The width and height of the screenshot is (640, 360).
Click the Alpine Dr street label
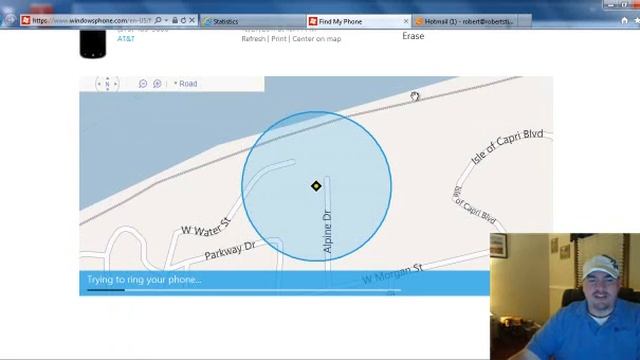(327, 231)
